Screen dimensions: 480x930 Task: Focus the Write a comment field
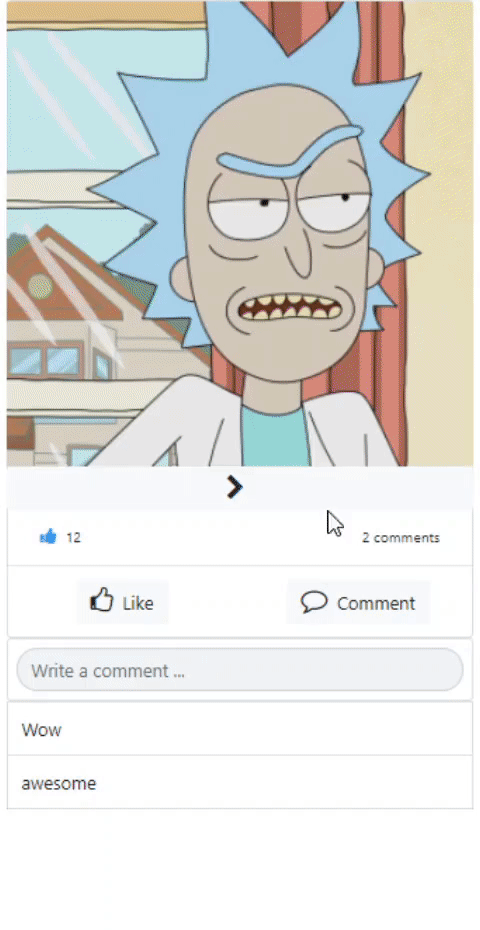[240, 670]
